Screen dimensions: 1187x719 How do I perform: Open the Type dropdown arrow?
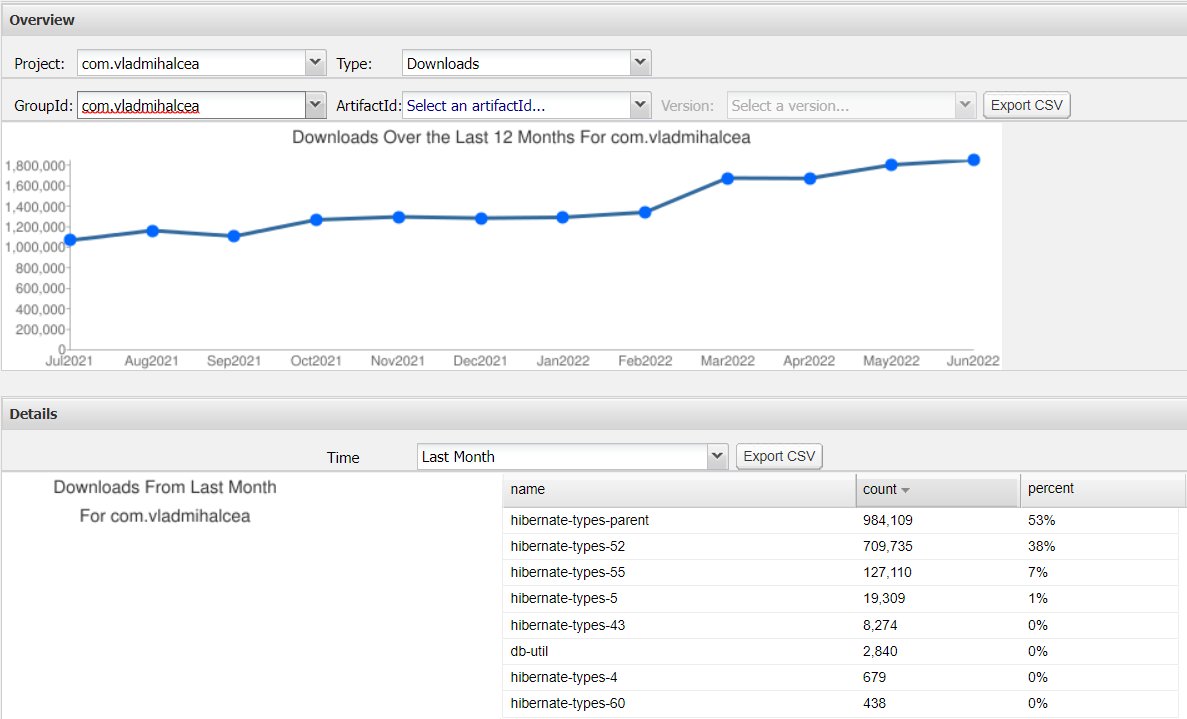640,63
